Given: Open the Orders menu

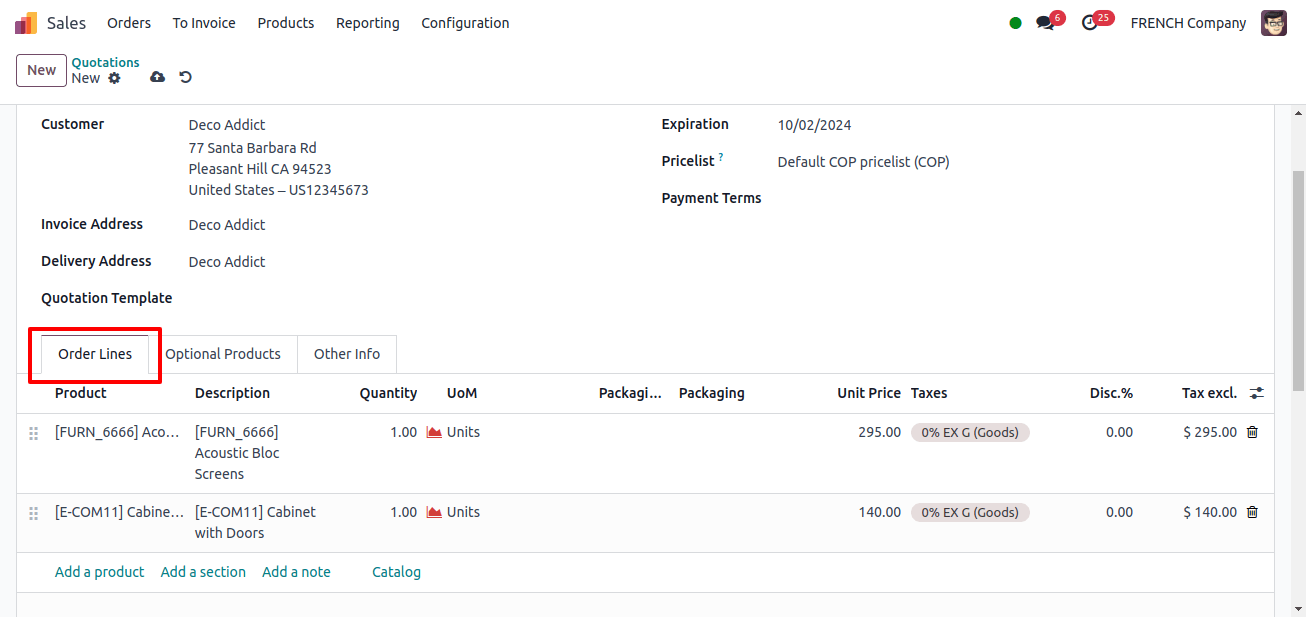Looking at the screenshot, I should (x=129, y=23).
